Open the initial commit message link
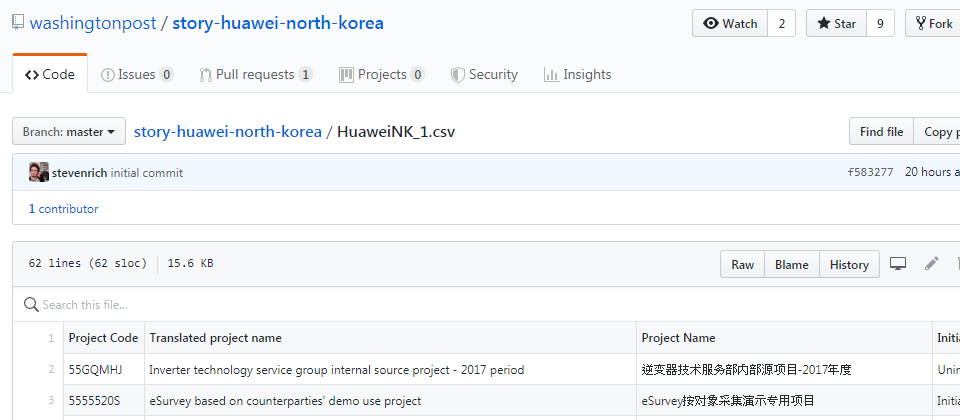 click(146, 173)
